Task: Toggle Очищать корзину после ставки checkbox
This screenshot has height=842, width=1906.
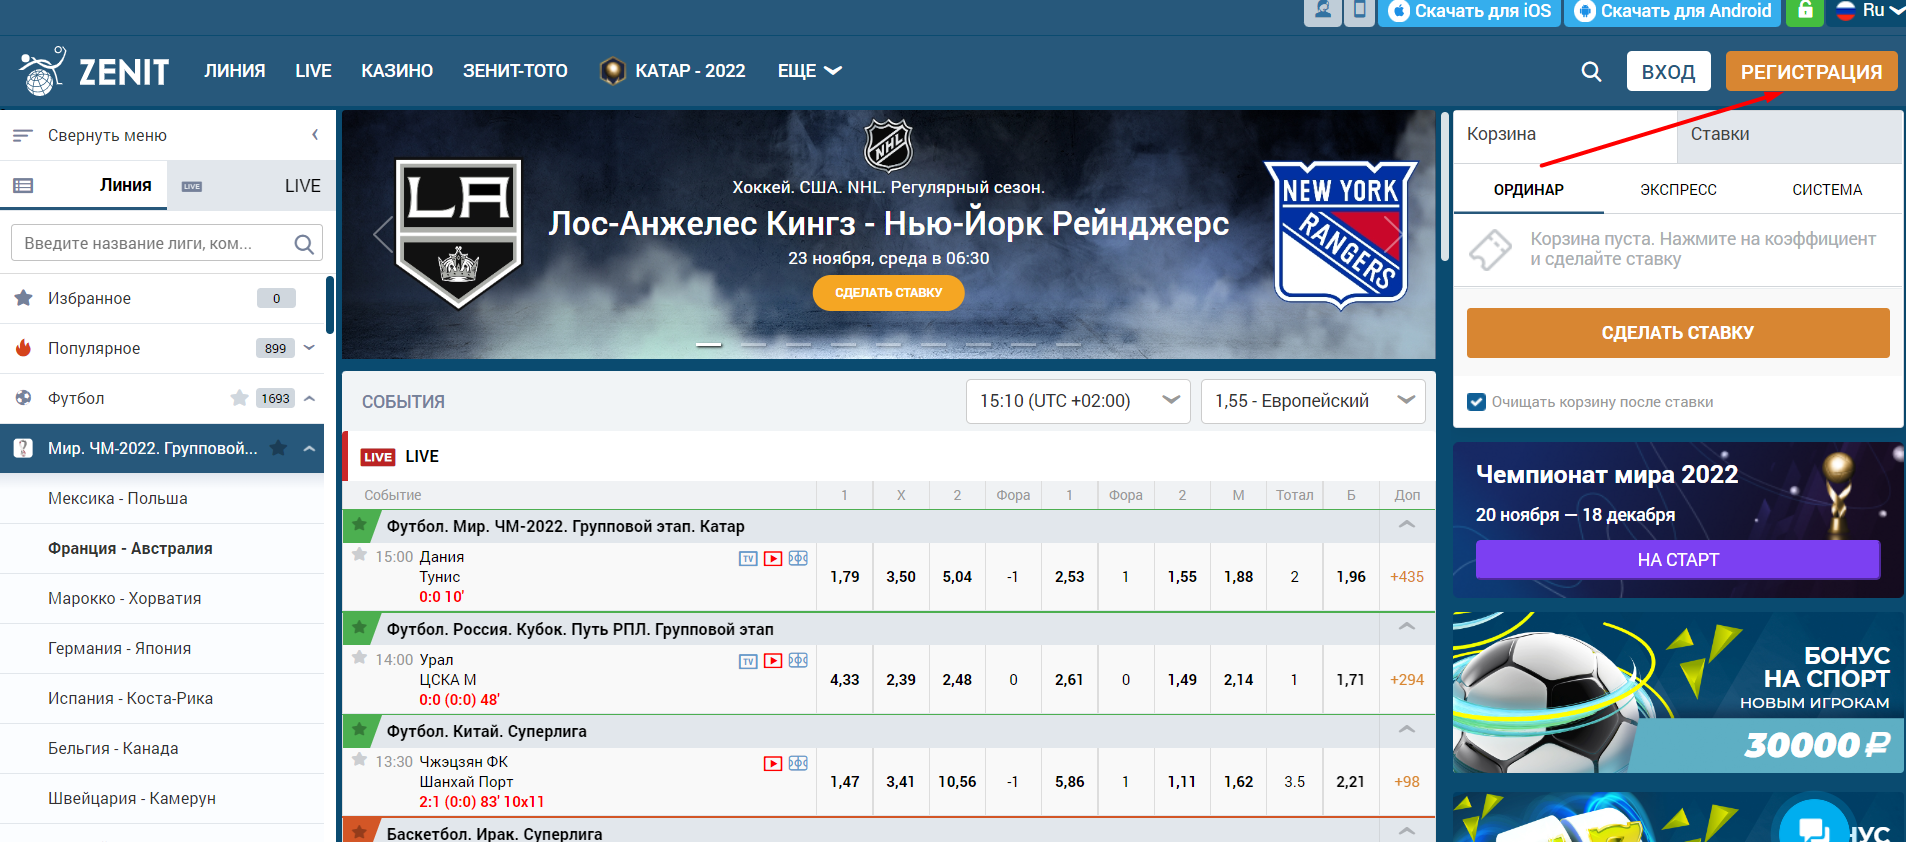Action: [x=1476, y=402]
